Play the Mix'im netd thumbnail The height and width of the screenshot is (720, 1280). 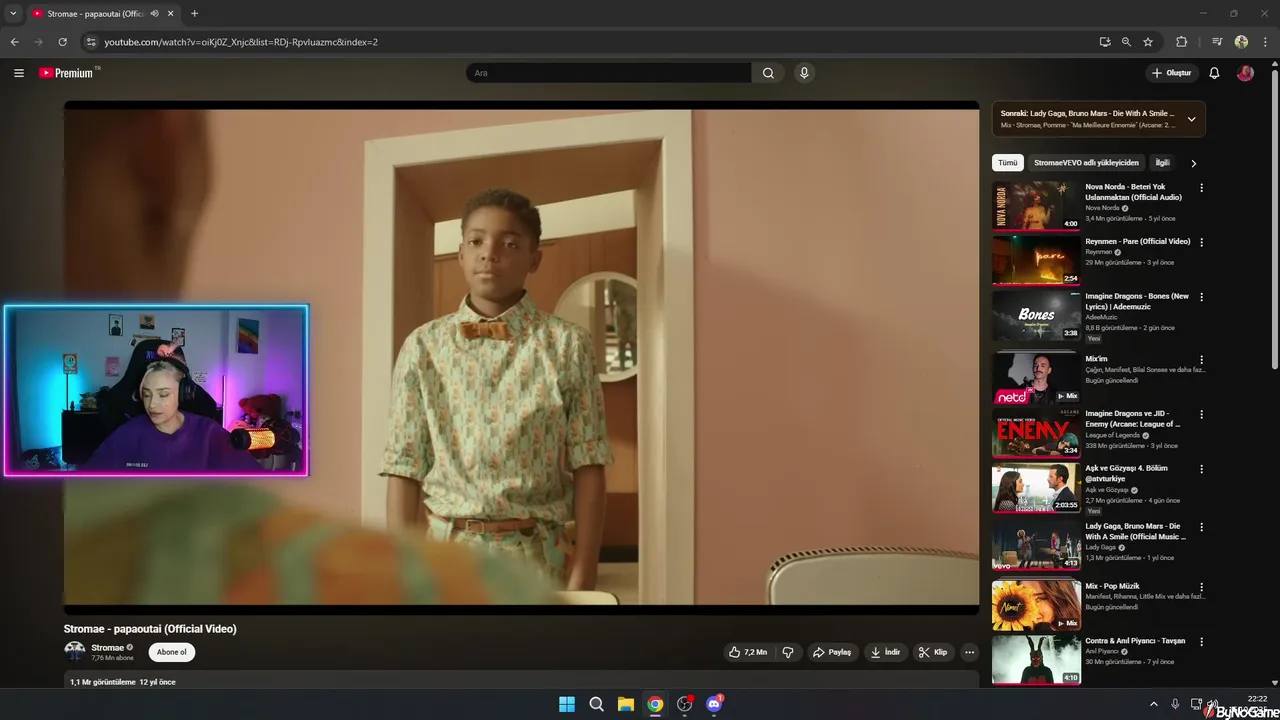[x=1036, y=377]
